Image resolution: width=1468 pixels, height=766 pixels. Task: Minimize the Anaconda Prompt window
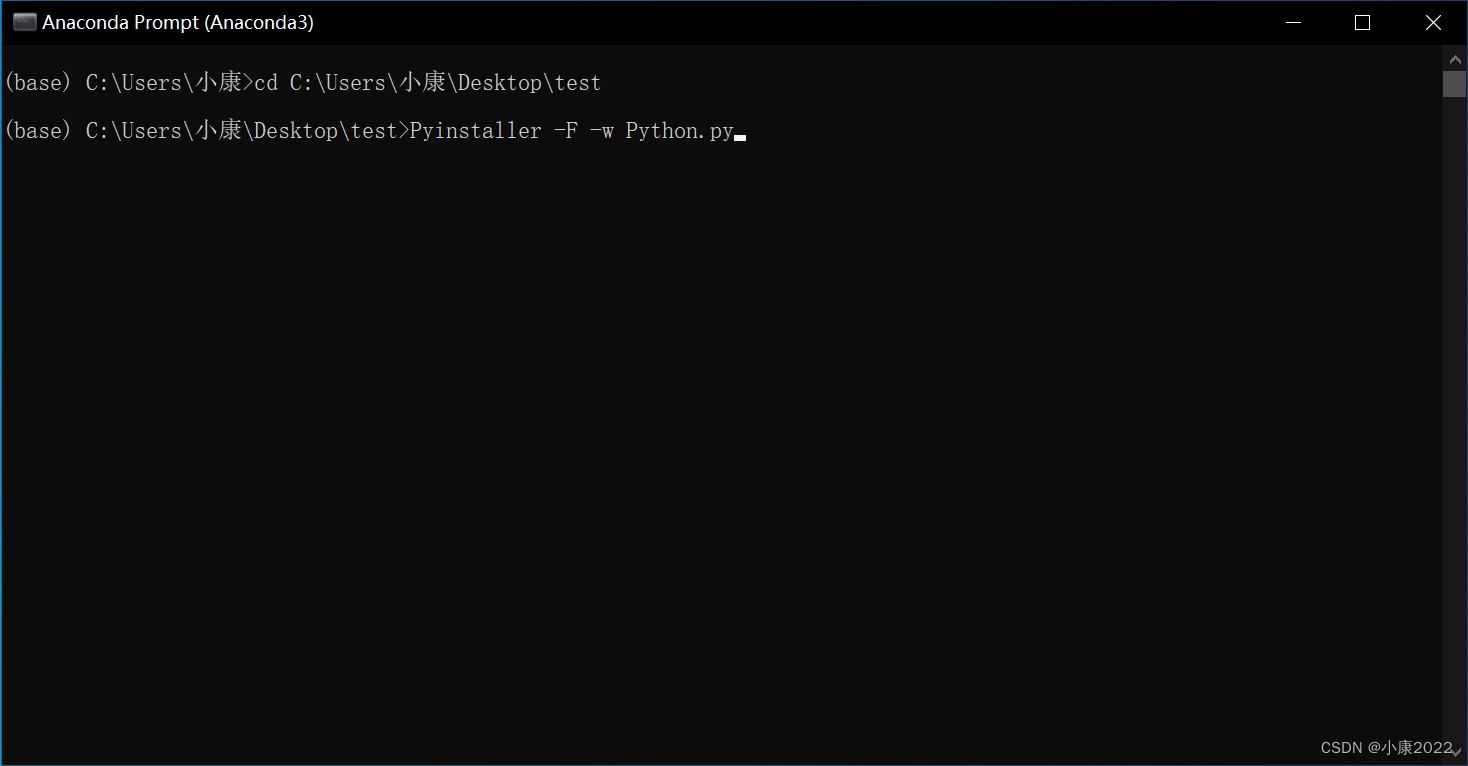tap(1294, 22)
